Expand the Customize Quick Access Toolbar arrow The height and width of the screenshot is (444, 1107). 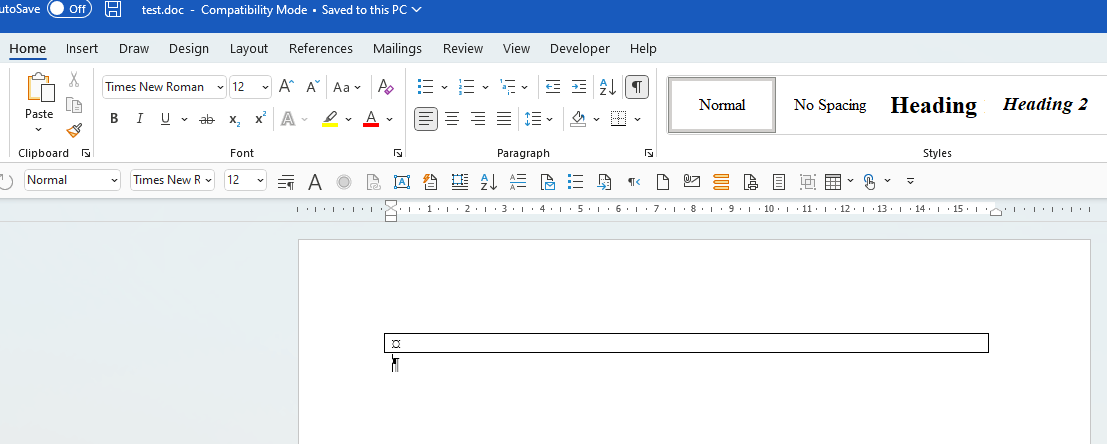910,181
